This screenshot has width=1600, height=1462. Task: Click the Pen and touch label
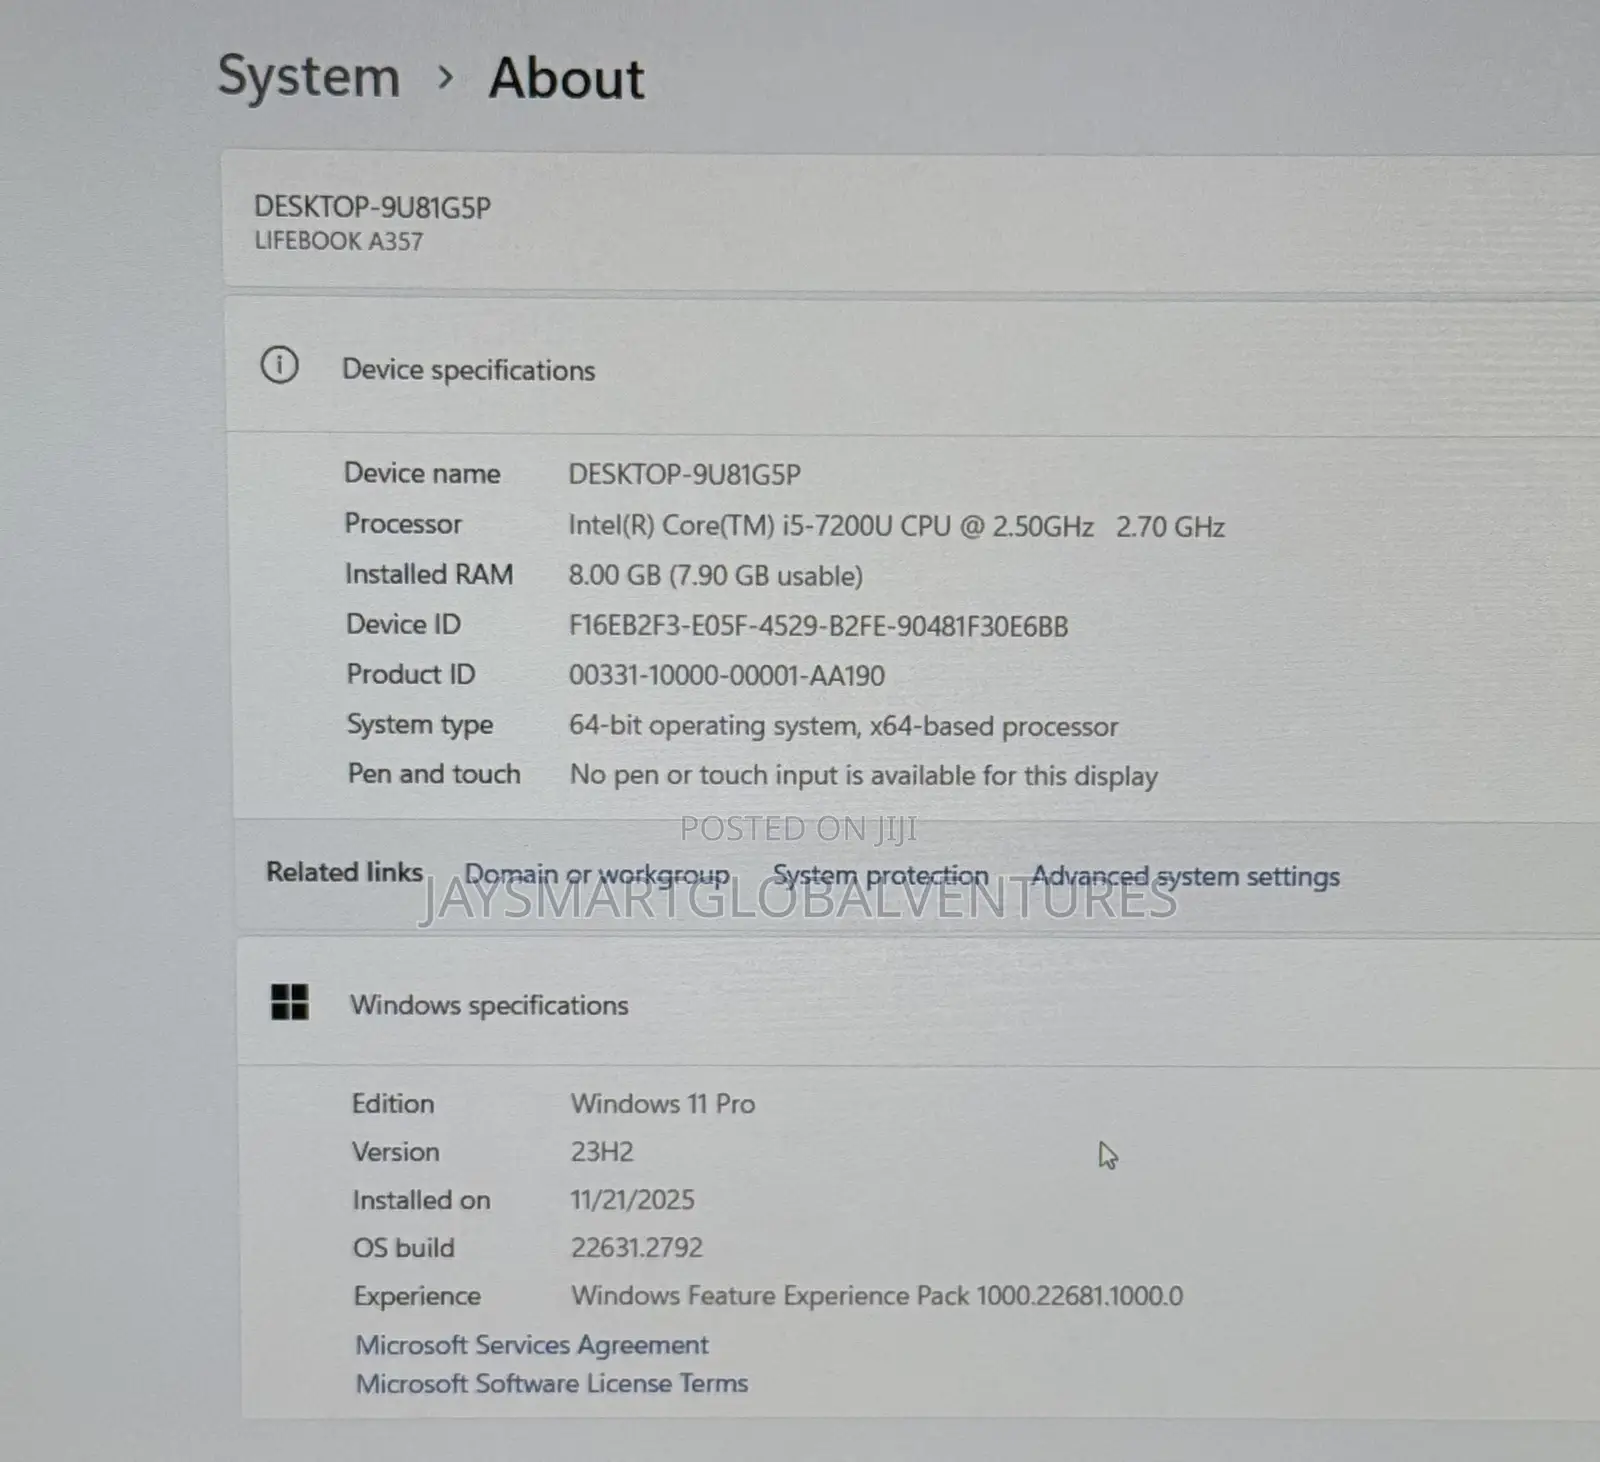click(x=434, y=774)
